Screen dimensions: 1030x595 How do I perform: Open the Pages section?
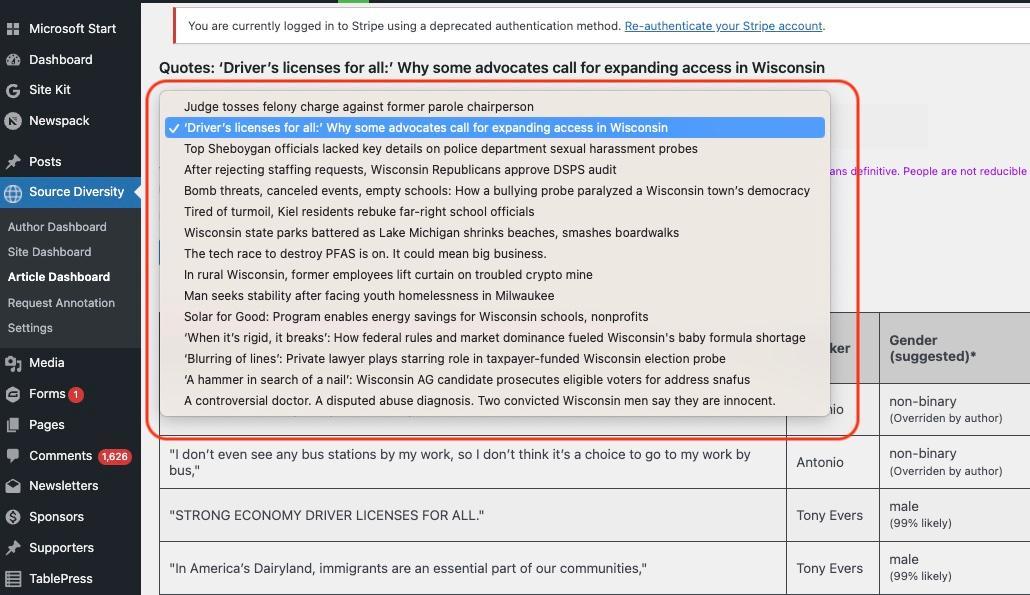(x=45, y=424)
